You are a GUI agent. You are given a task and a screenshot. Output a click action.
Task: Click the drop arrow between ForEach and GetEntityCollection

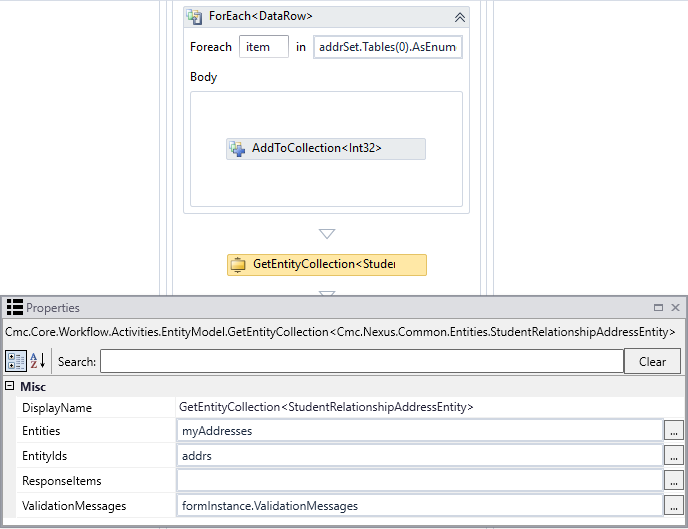[326, 234]
